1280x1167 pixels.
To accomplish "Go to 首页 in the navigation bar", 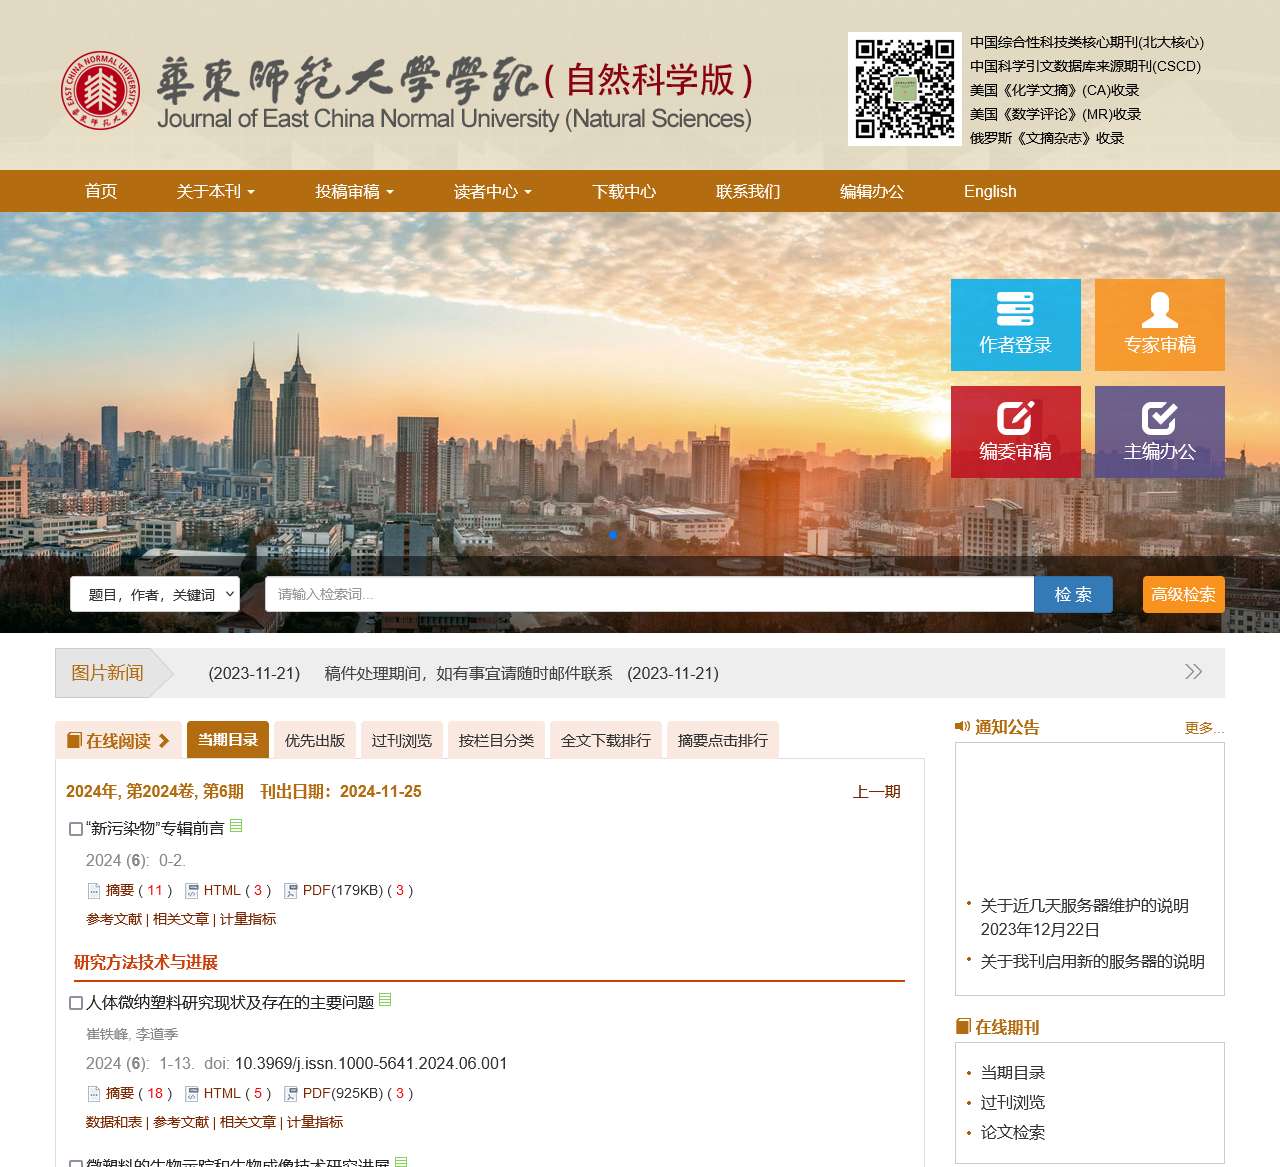I will click(x=101, y=191).
